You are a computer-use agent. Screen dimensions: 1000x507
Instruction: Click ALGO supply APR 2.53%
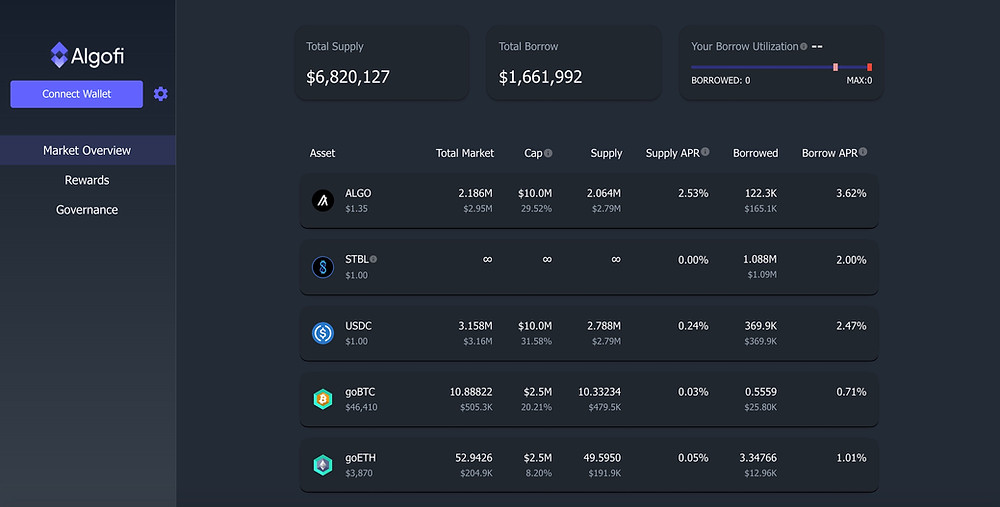coord(693,193)
